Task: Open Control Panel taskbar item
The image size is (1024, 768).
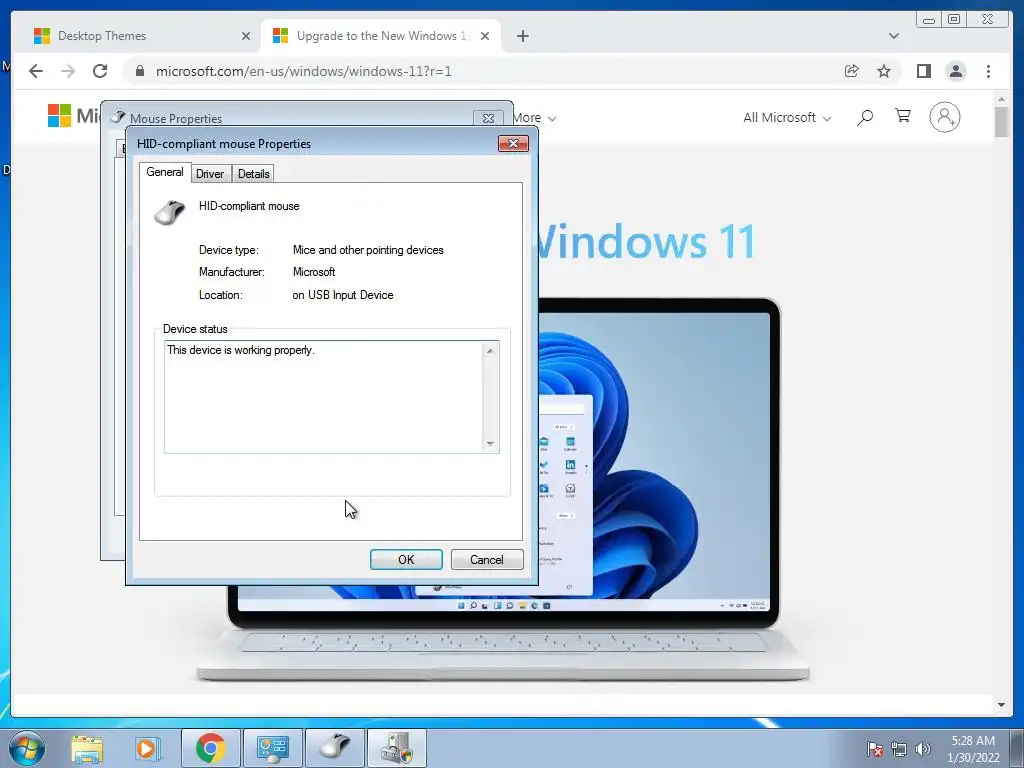Action: pos(272,748)
